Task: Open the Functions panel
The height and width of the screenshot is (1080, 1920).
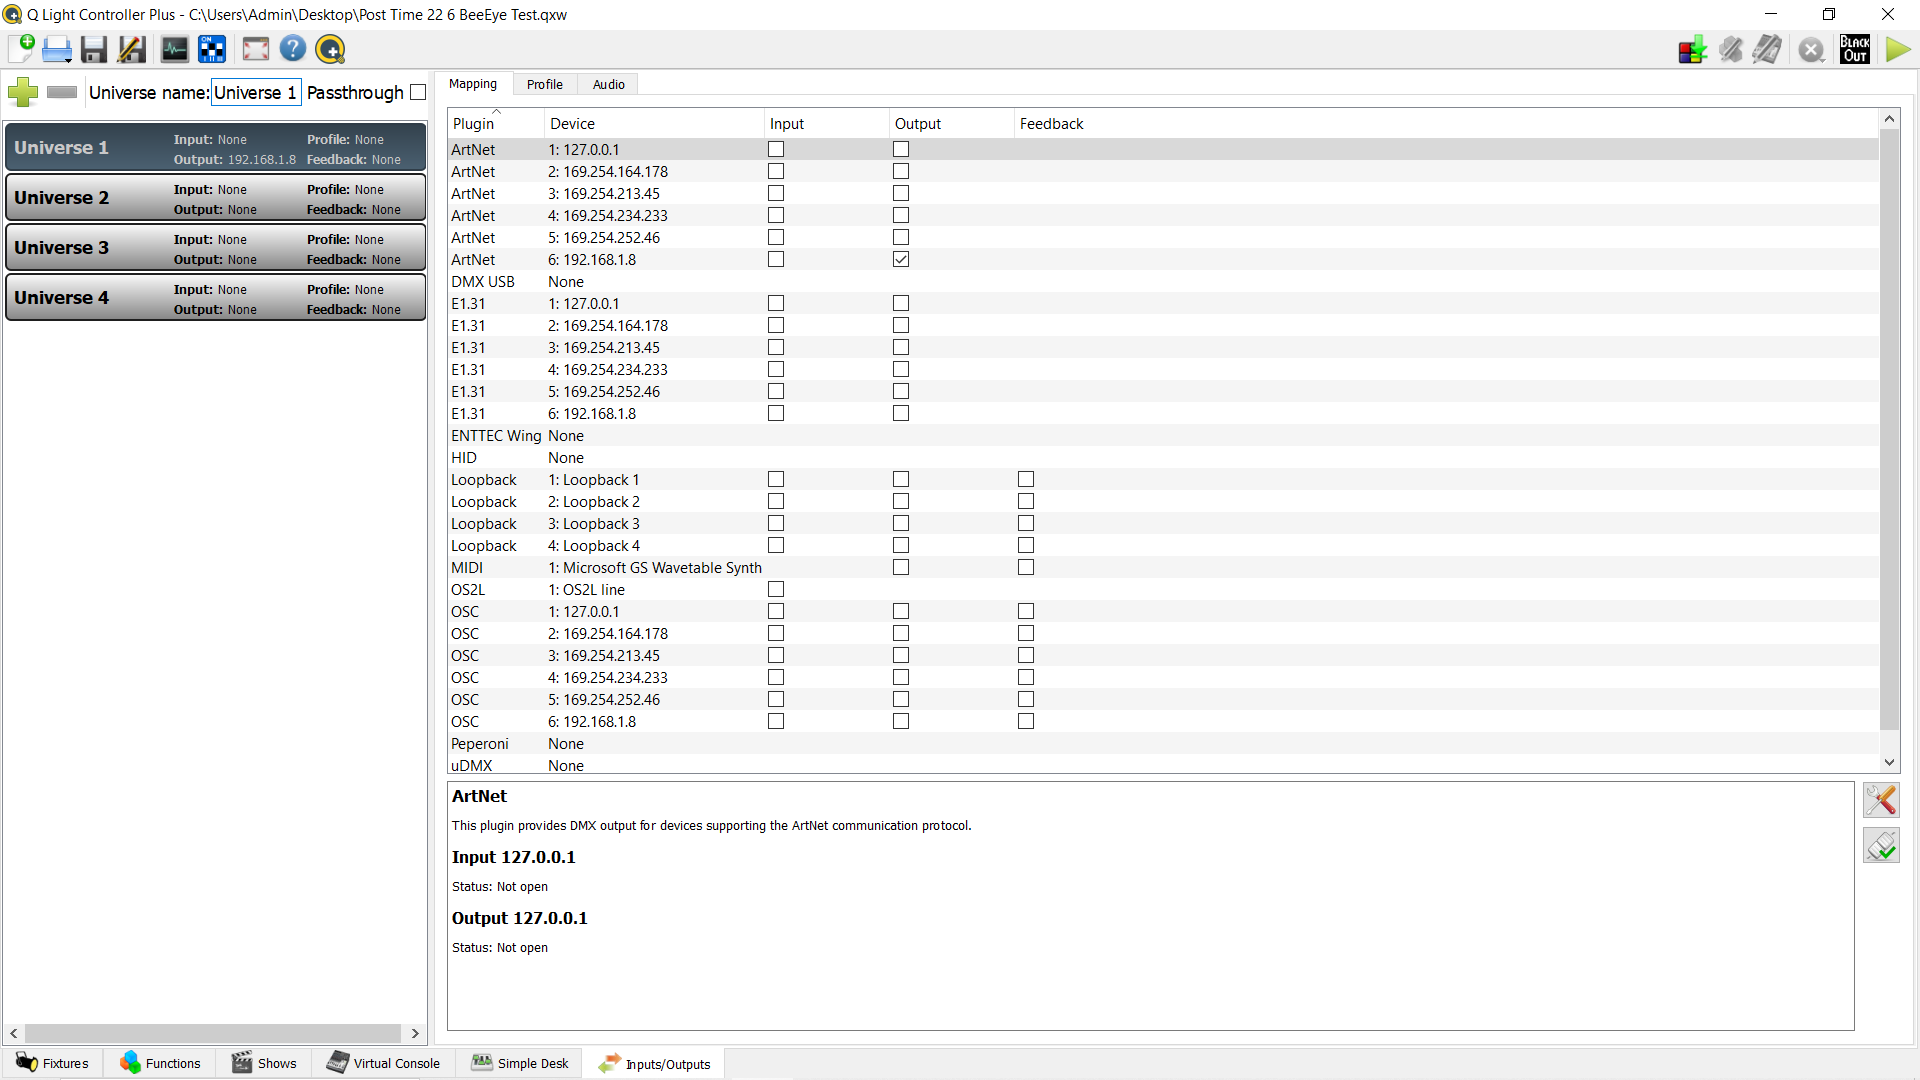Action: 160,1063
